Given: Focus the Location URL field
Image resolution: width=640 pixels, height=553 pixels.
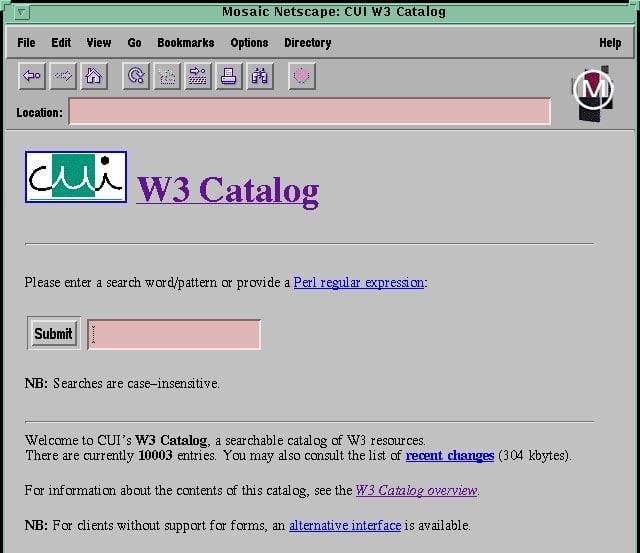Looking at the screenshot, I should pyautogui.click(x=310, y=111).
